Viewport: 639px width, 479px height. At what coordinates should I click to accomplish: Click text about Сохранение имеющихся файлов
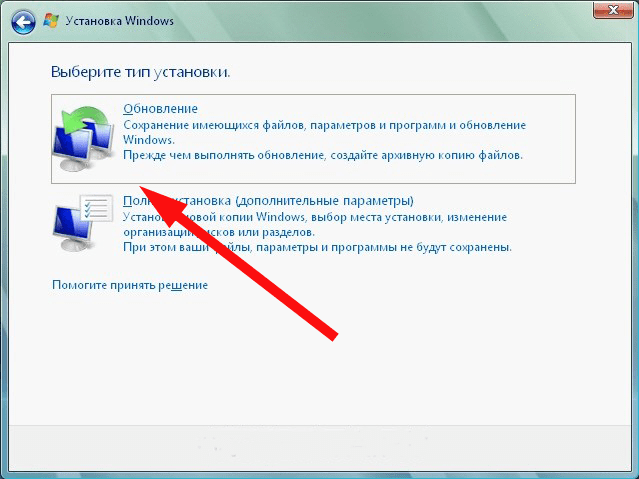pyautogui.click(x=324, y=132)
